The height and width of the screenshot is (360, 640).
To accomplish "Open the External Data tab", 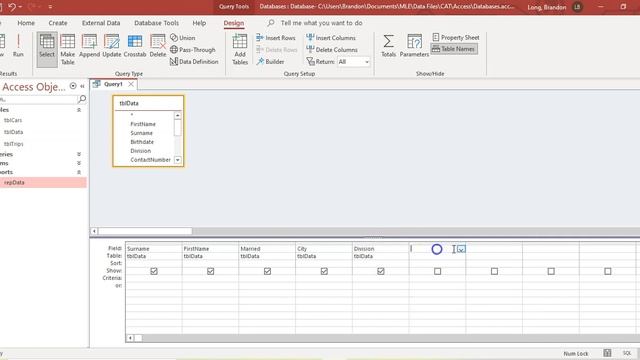I will point(101,23).
